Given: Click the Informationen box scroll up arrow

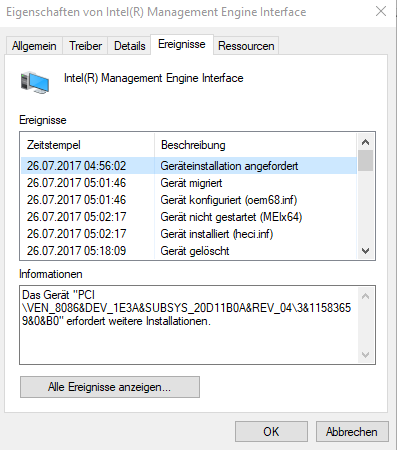Looking at the screenshot, I should click(365, 296).
